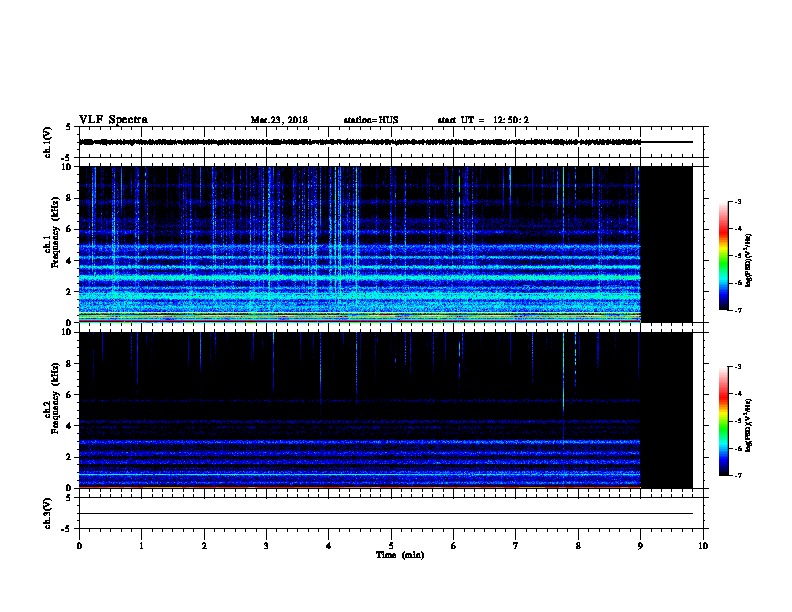The height and width of the screenshot is (612, 792).
Task: Click the "-7" label on ch.2 colorbar
Action: pos(738,476)
